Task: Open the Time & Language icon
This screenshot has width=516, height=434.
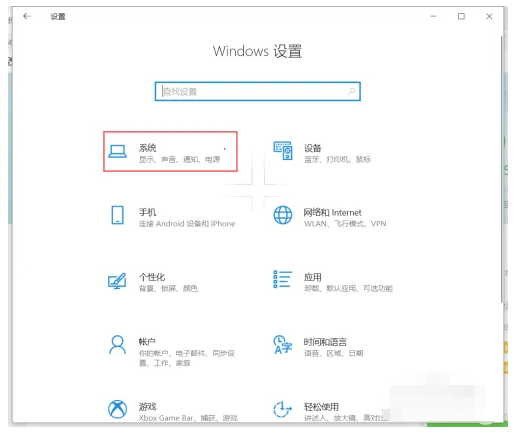Action: (x=283, y=344)
